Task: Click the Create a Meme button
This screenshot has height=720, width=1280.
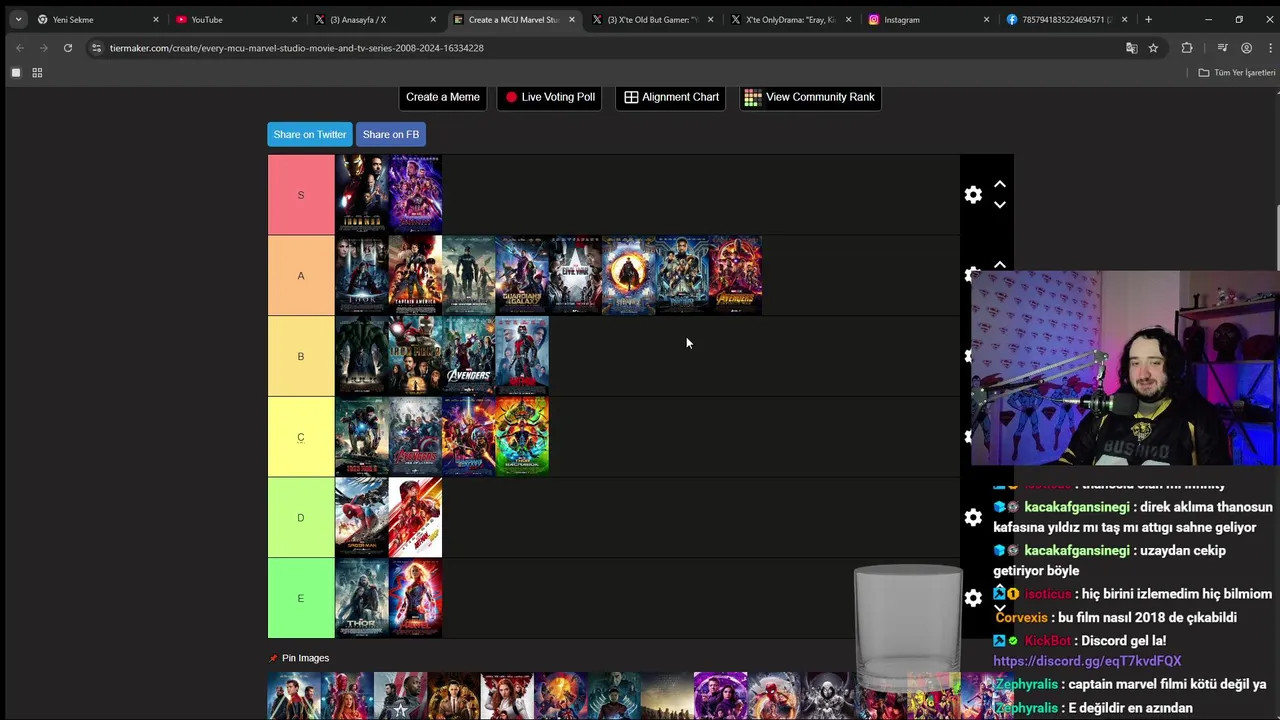Action: coord(443,97)
